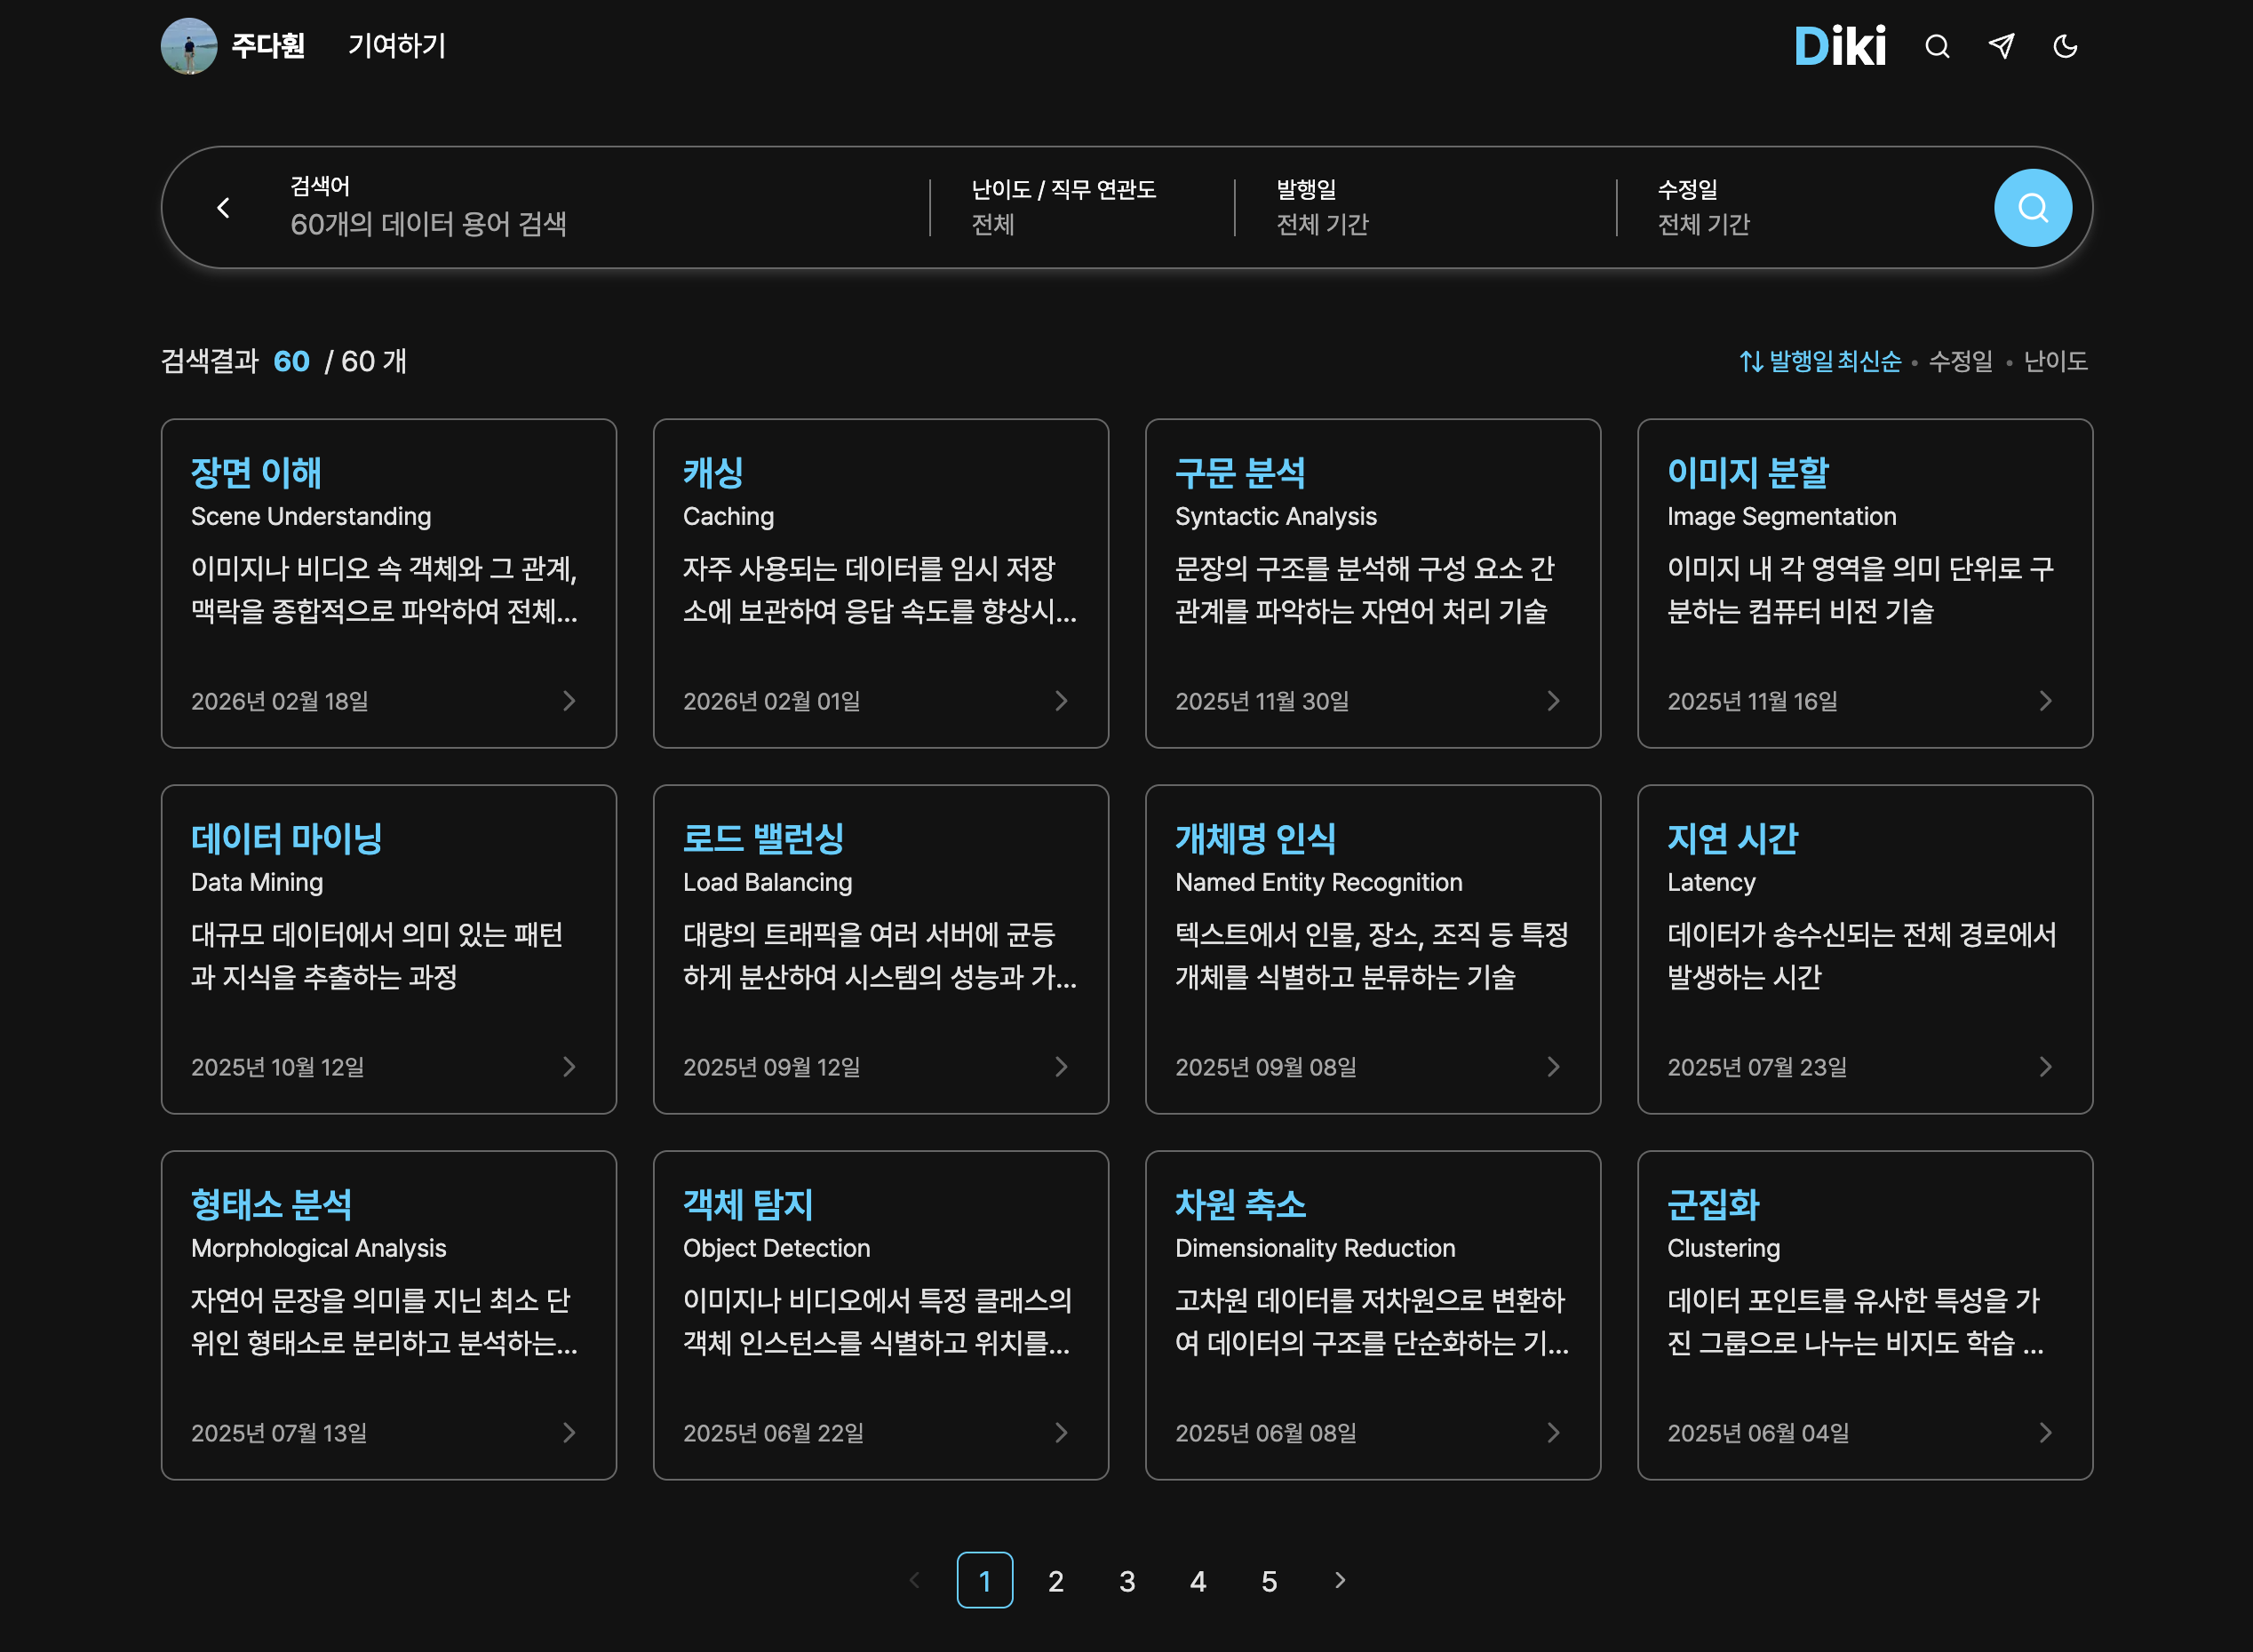Open the profile avatar image
Viewport: 2253px width, 1652px height.
(x=189, y=46)
